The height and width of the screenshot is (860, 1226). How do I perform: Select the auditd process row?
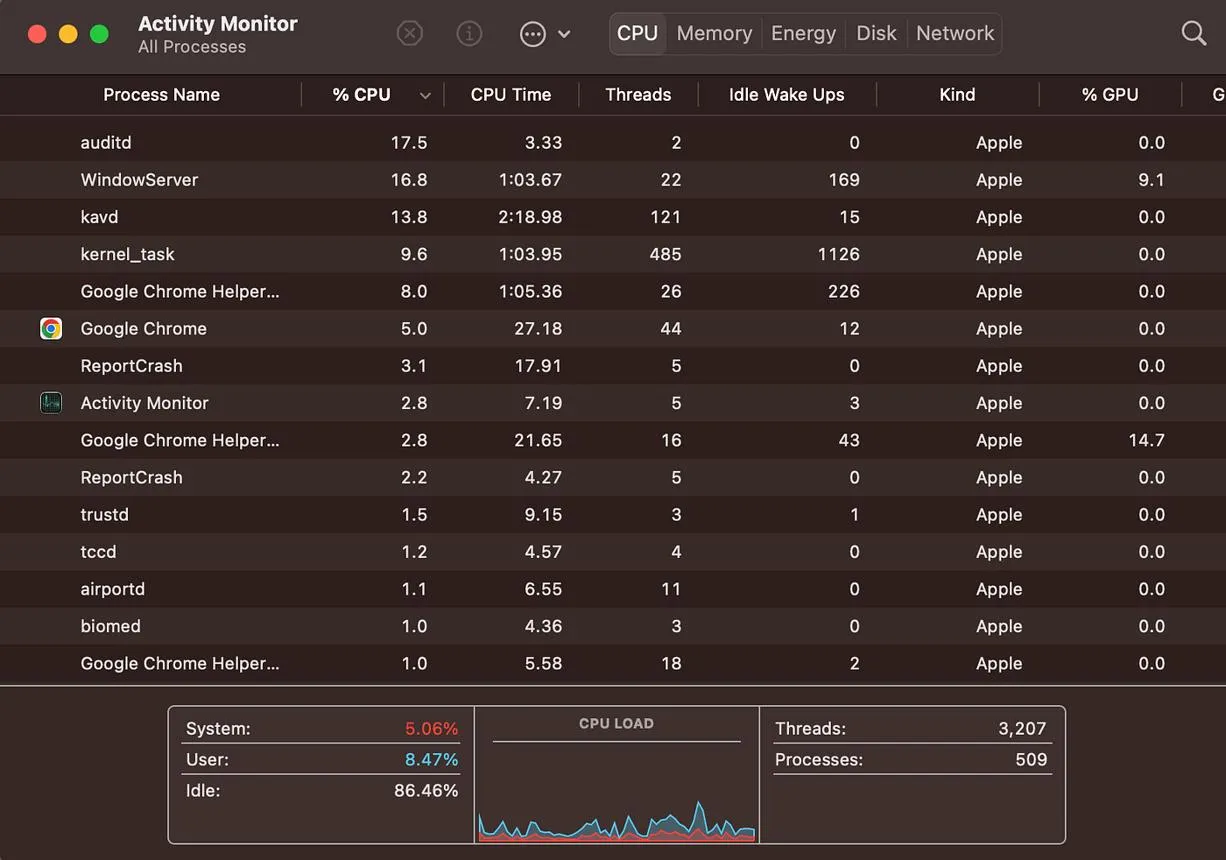(x=613, y=143)
